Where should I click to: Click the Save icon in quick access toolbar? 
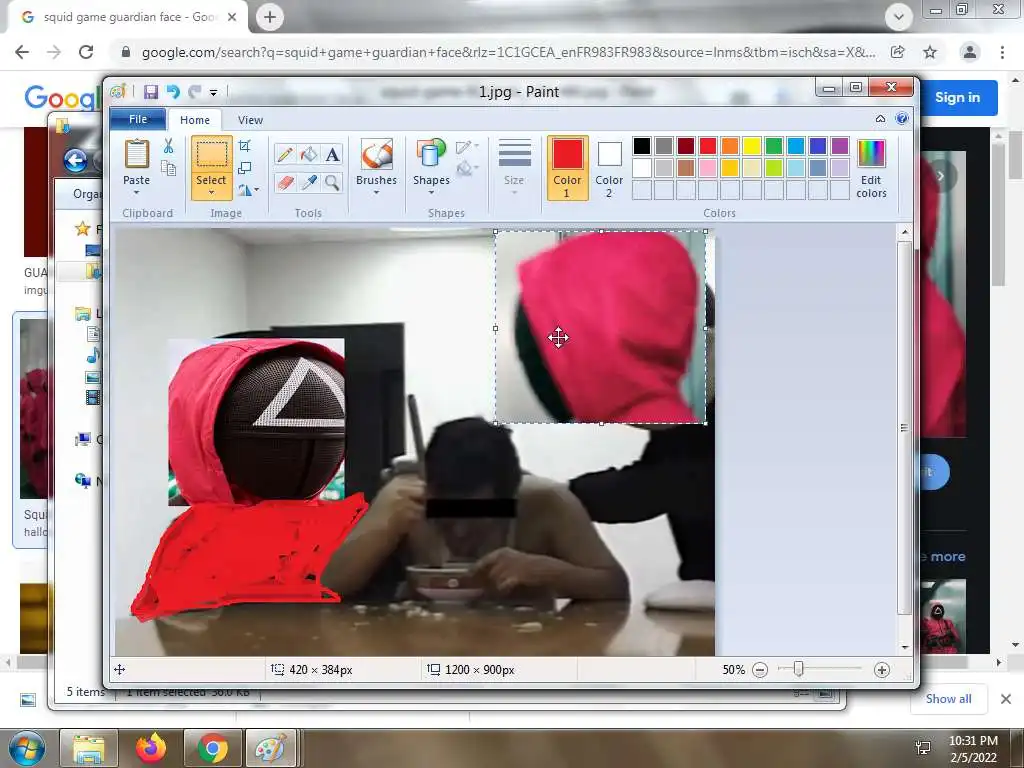pos(151,92)
